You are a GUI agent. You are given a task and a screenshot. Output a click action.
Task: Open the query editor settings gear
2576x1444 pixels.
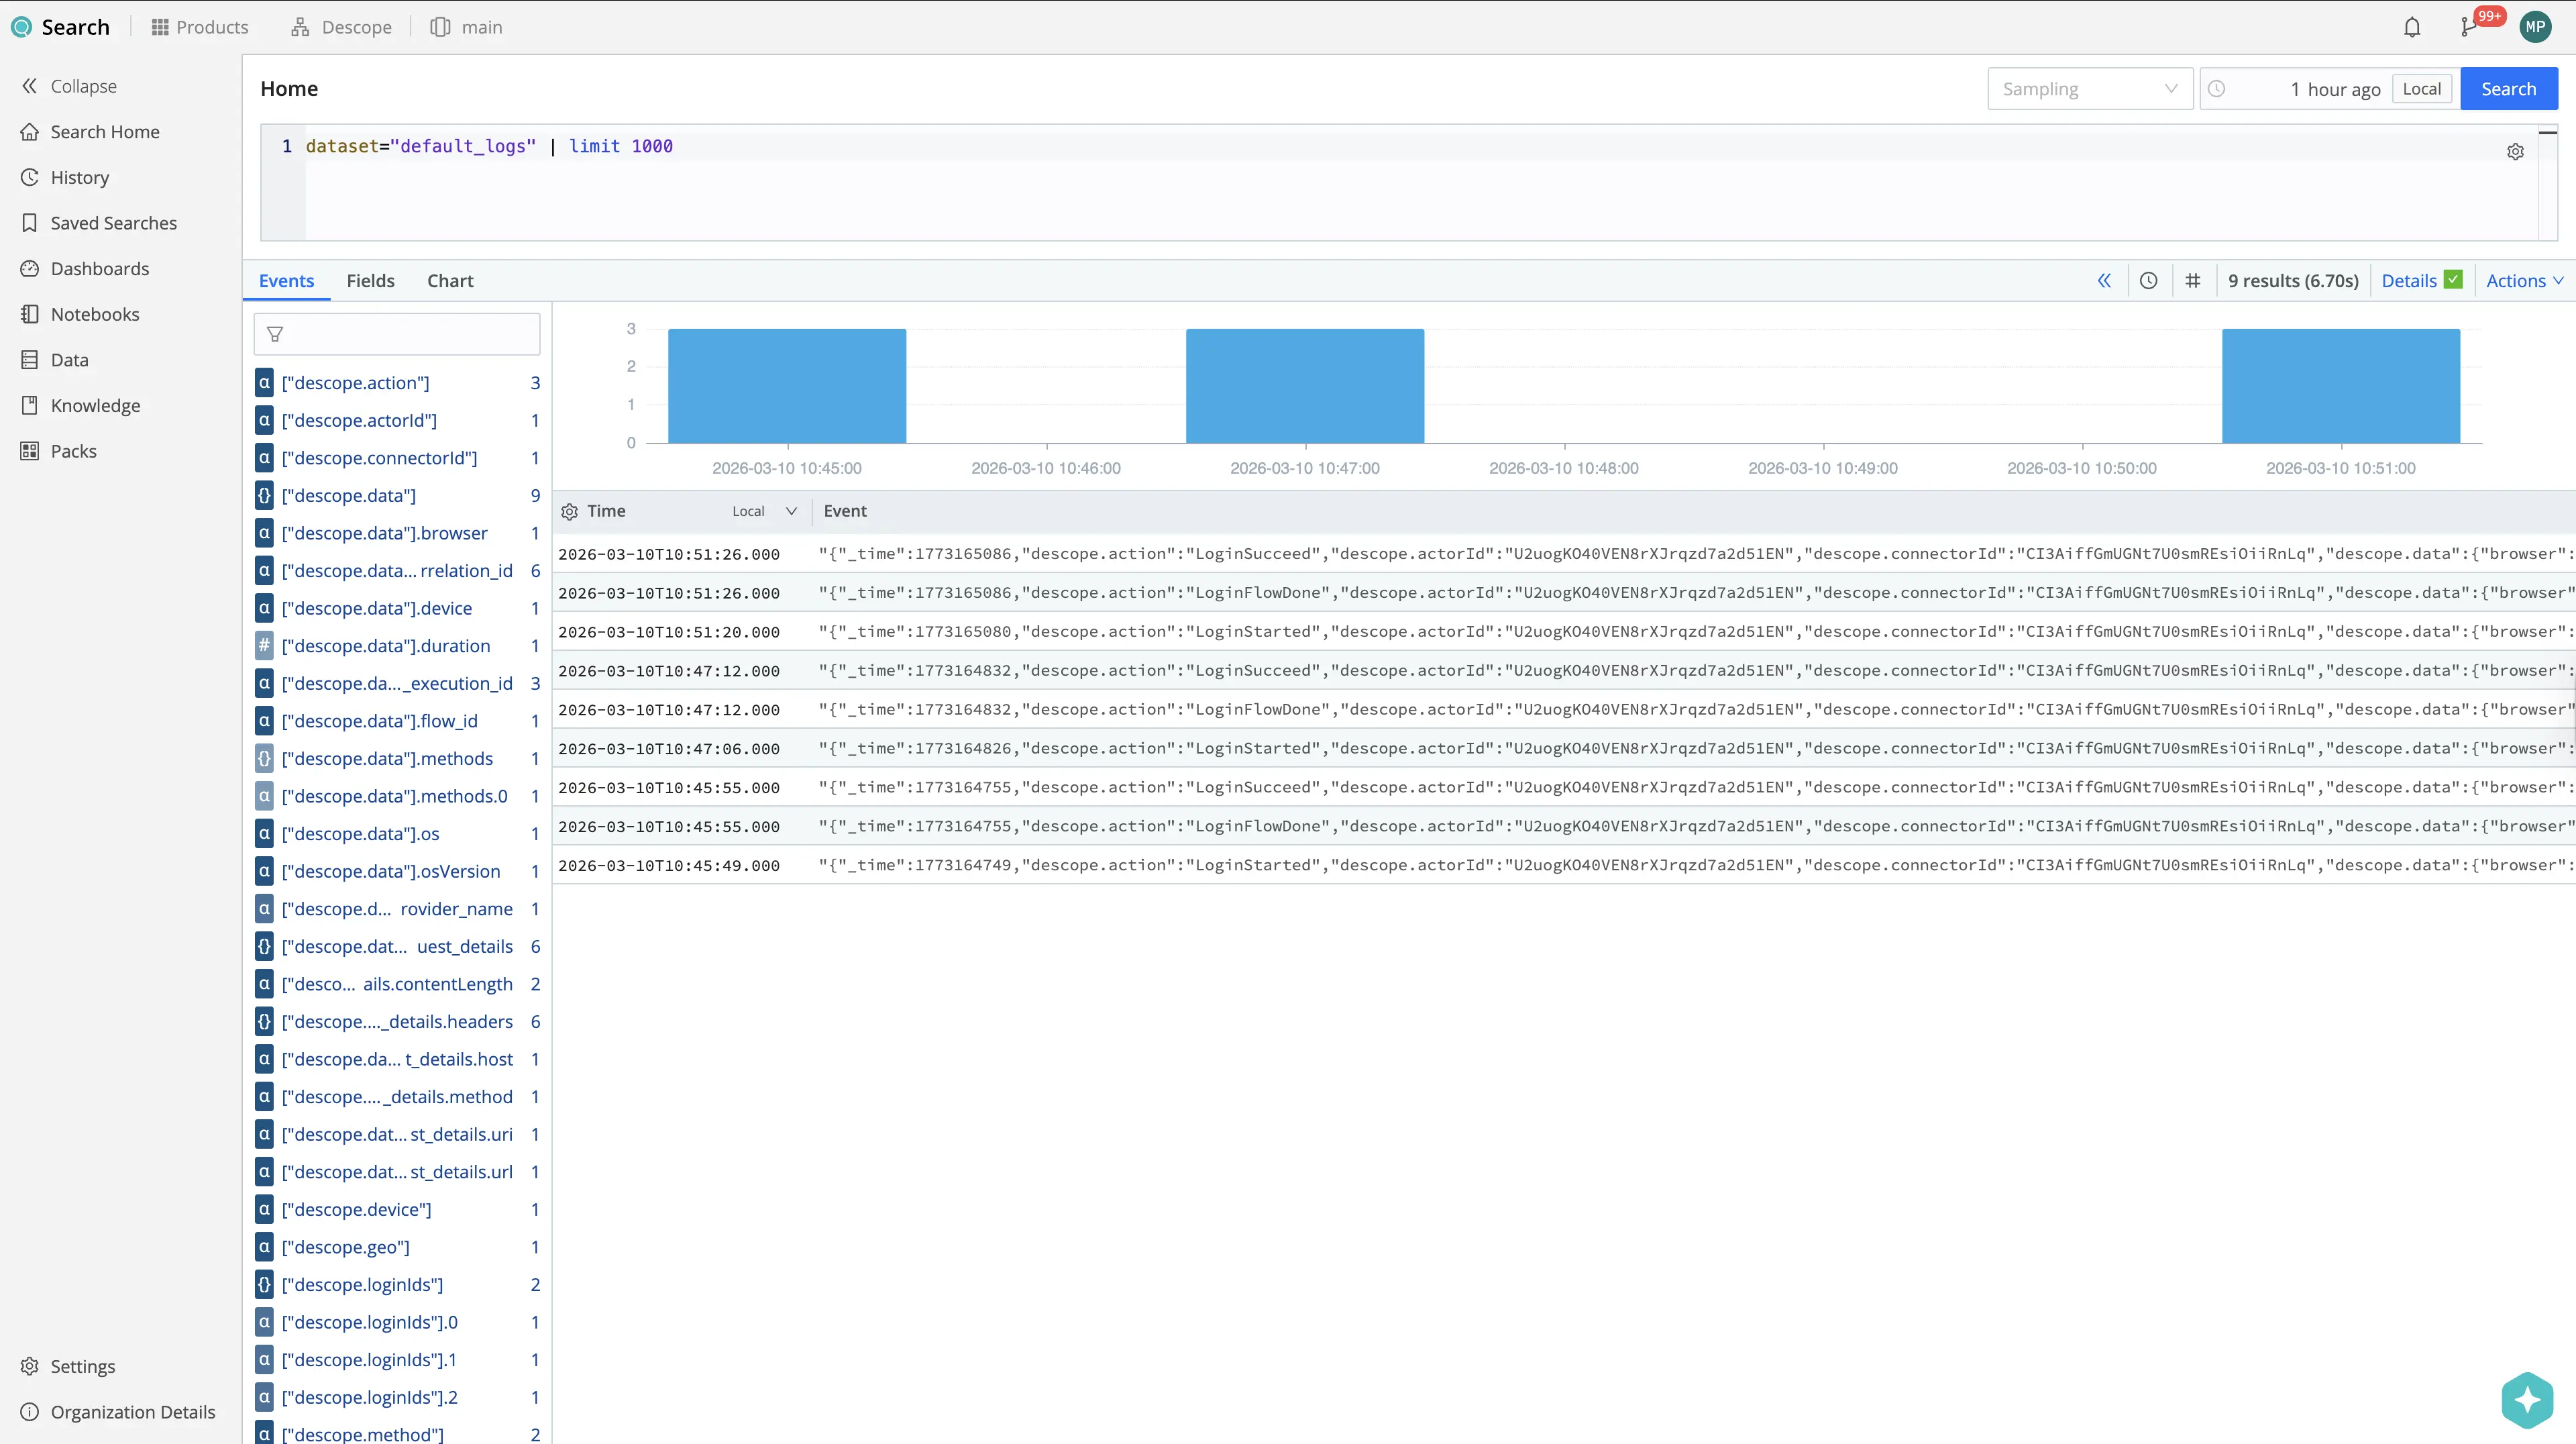click(2516, 151)
